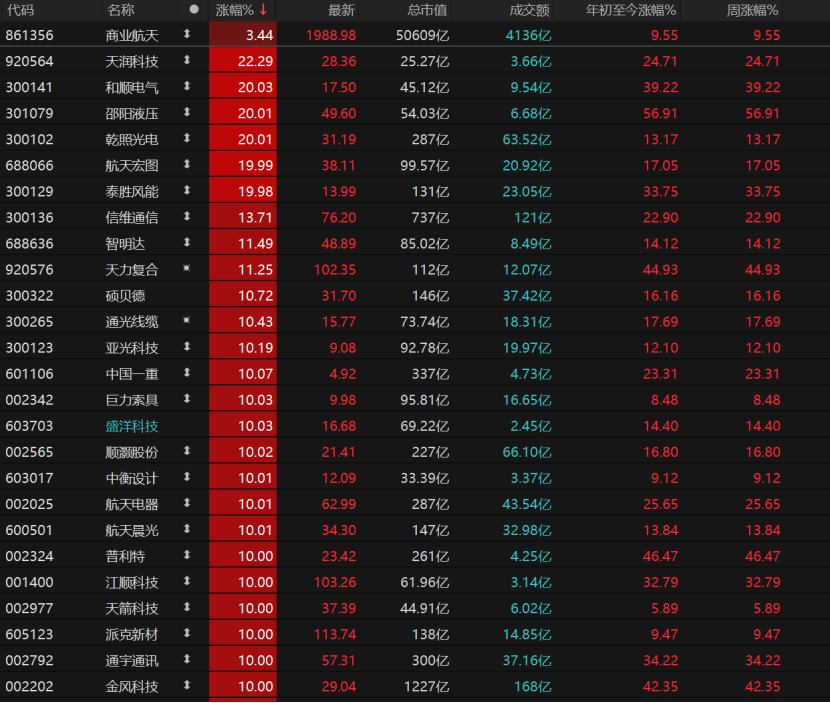This screenshot has width=830, height=703.
Task: Click the marker icon beside 航天电器
Action: [187, 504]
